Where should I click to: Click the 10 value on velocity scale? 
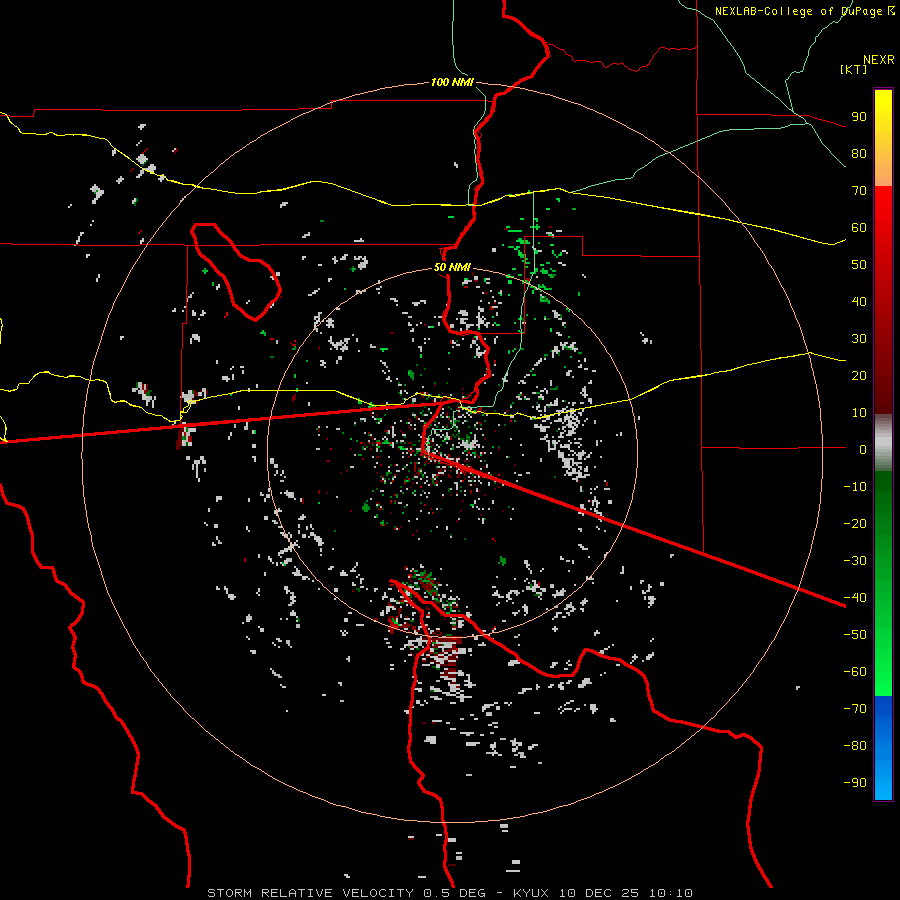click(x=859, y=413)
